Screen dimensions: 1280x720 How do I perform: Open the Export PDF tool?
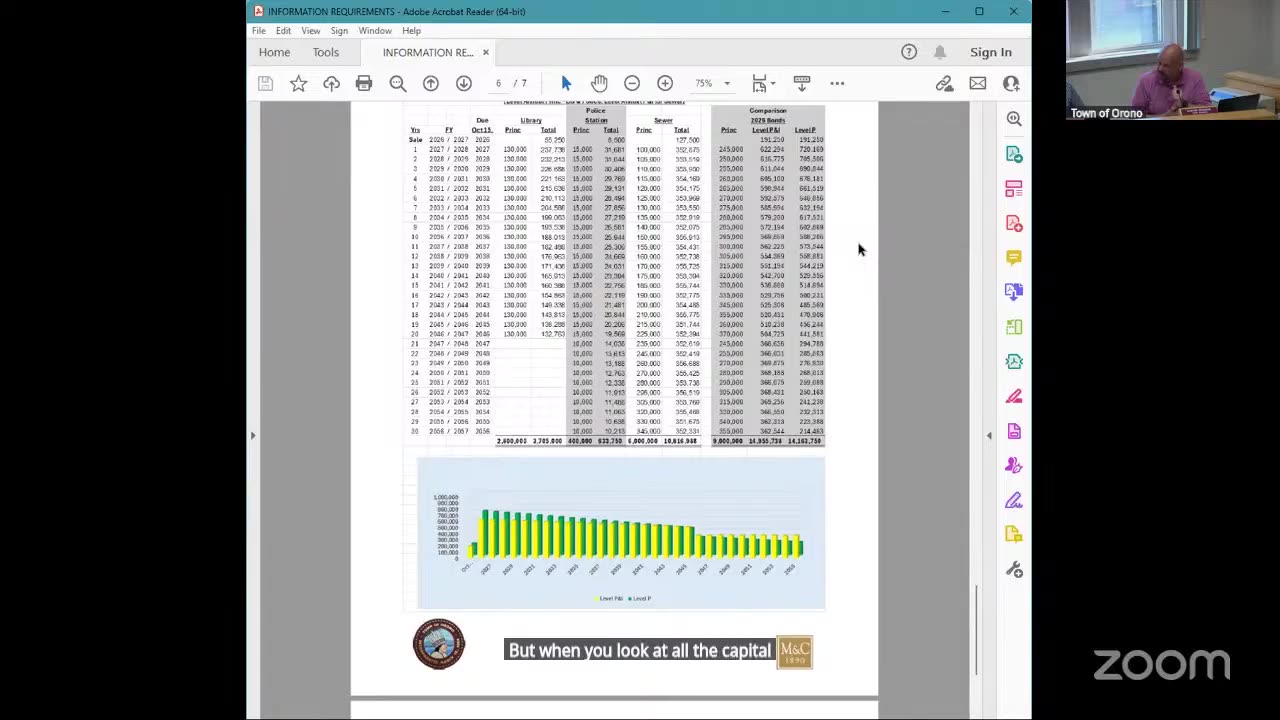pyautogui.click(x=1014, y=154)
